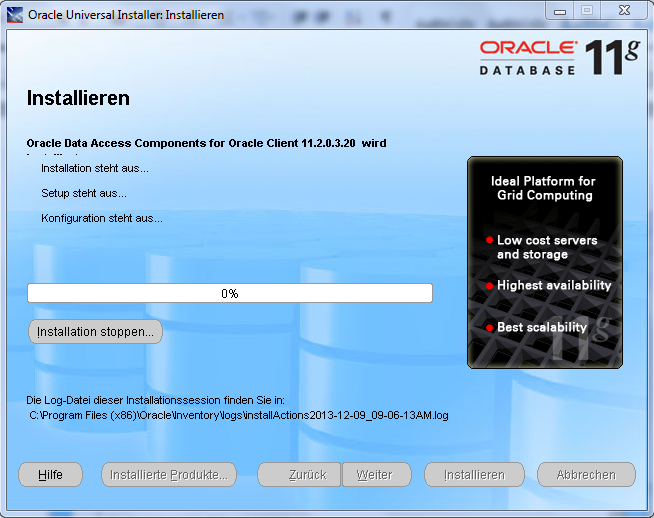Screen dimensions: 654x518
Task: Click the Installierte Produkte button
Action: click(x=169, y=475)
